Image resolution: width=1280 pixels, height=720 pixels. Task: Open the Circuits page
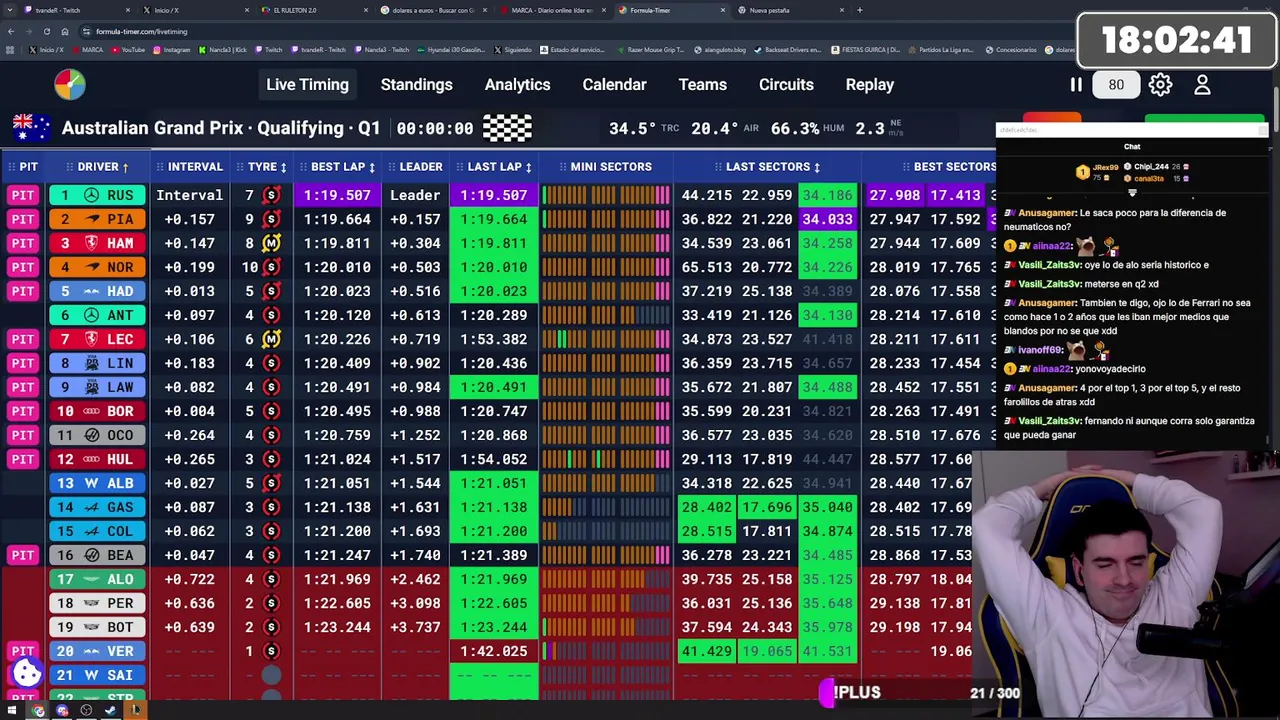[x=786, y=85]
